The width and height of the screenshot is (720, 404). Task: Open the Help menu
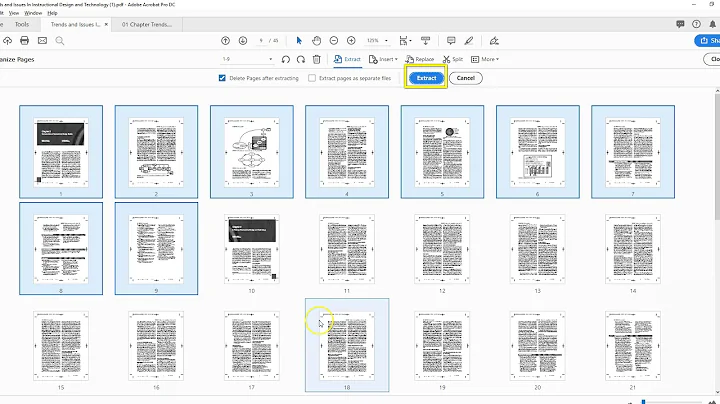click(x=52, y=13)
